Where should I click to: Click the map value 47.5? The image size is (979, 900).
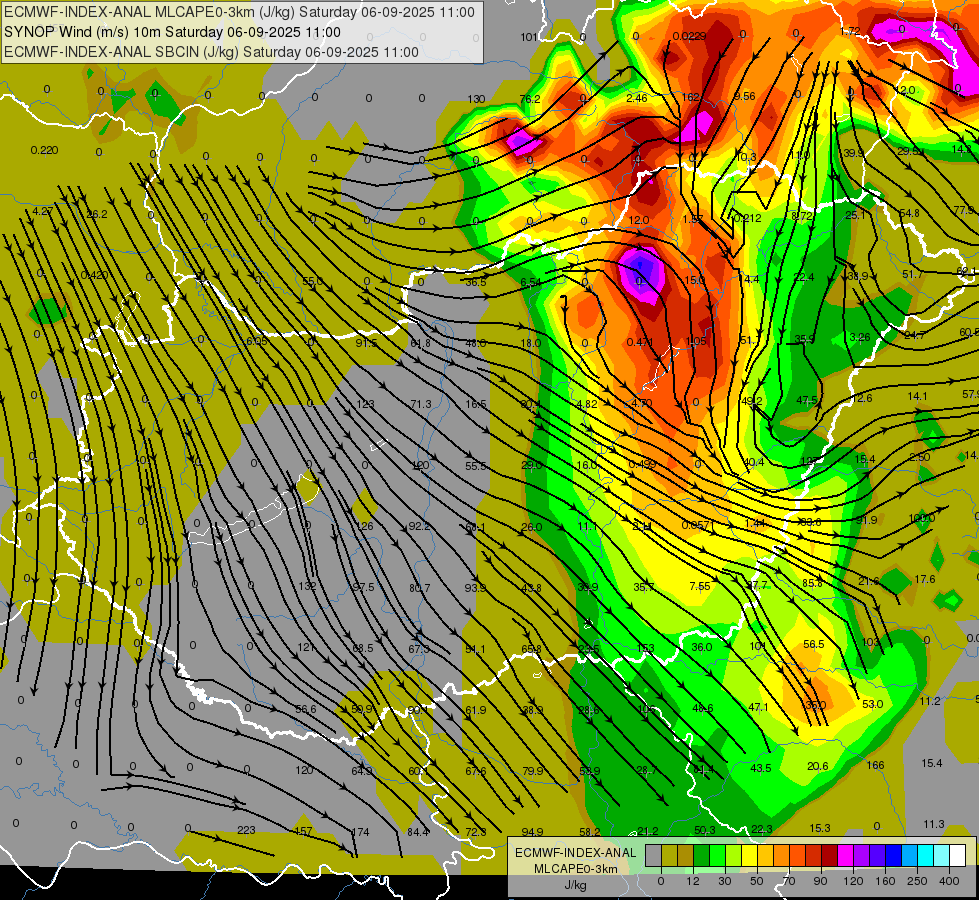coord(807,400)
